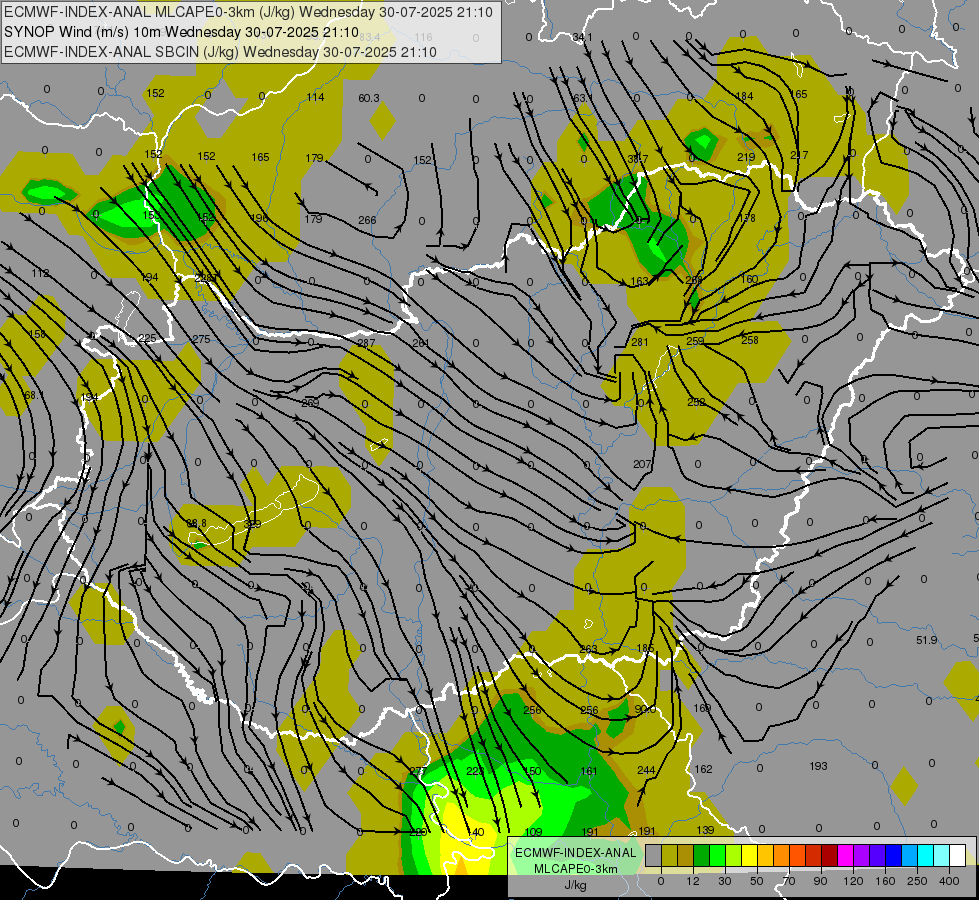Image resolution: width=979 pixels, height=900 pixels.
Task: Click the map value '63.1'
Action: [583, 98]
